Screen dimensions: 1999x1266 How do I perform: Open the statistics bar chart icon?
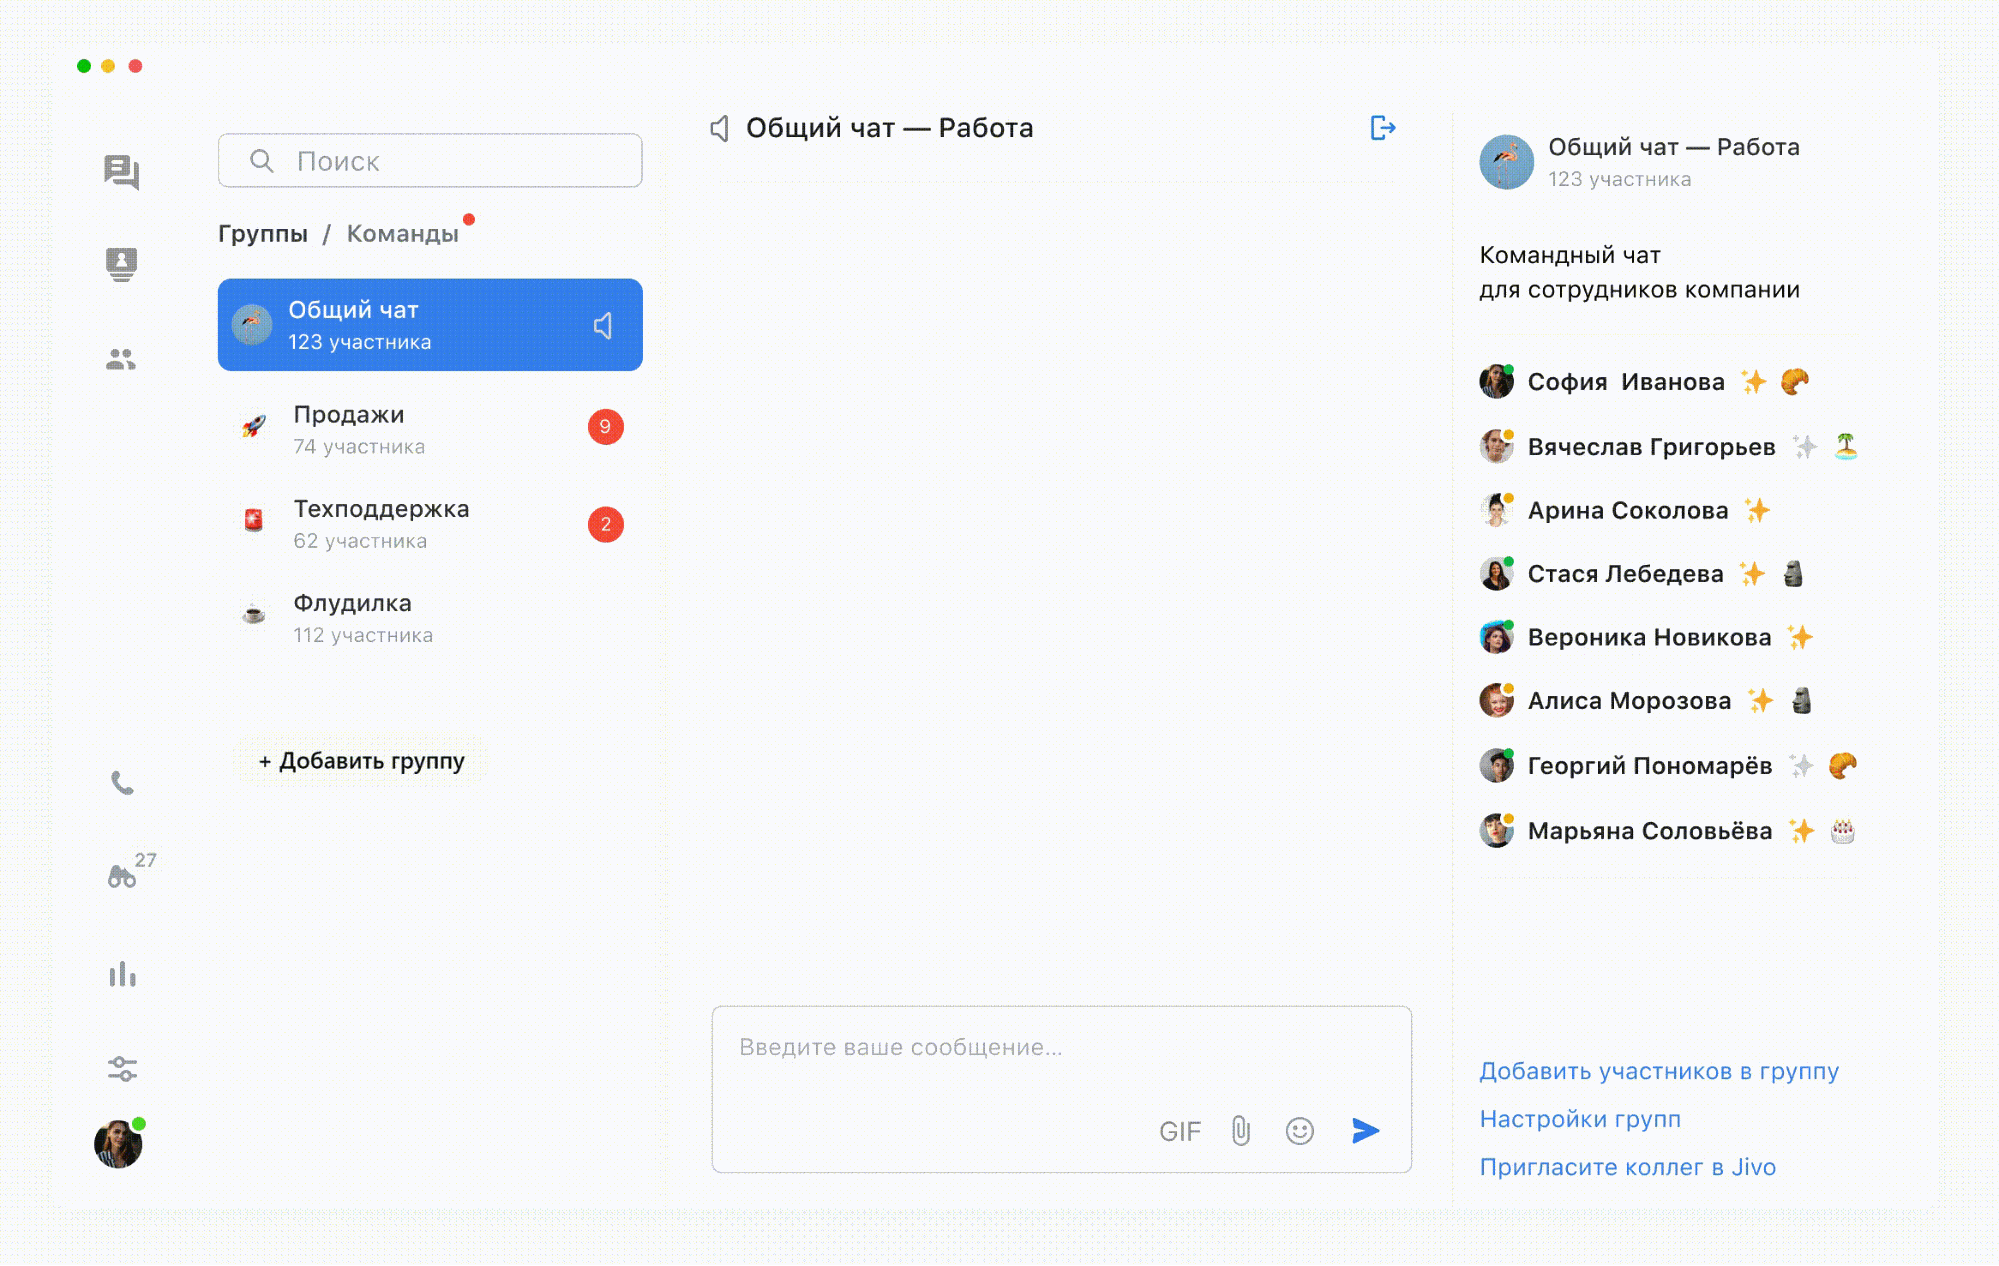tap(122, 974)
